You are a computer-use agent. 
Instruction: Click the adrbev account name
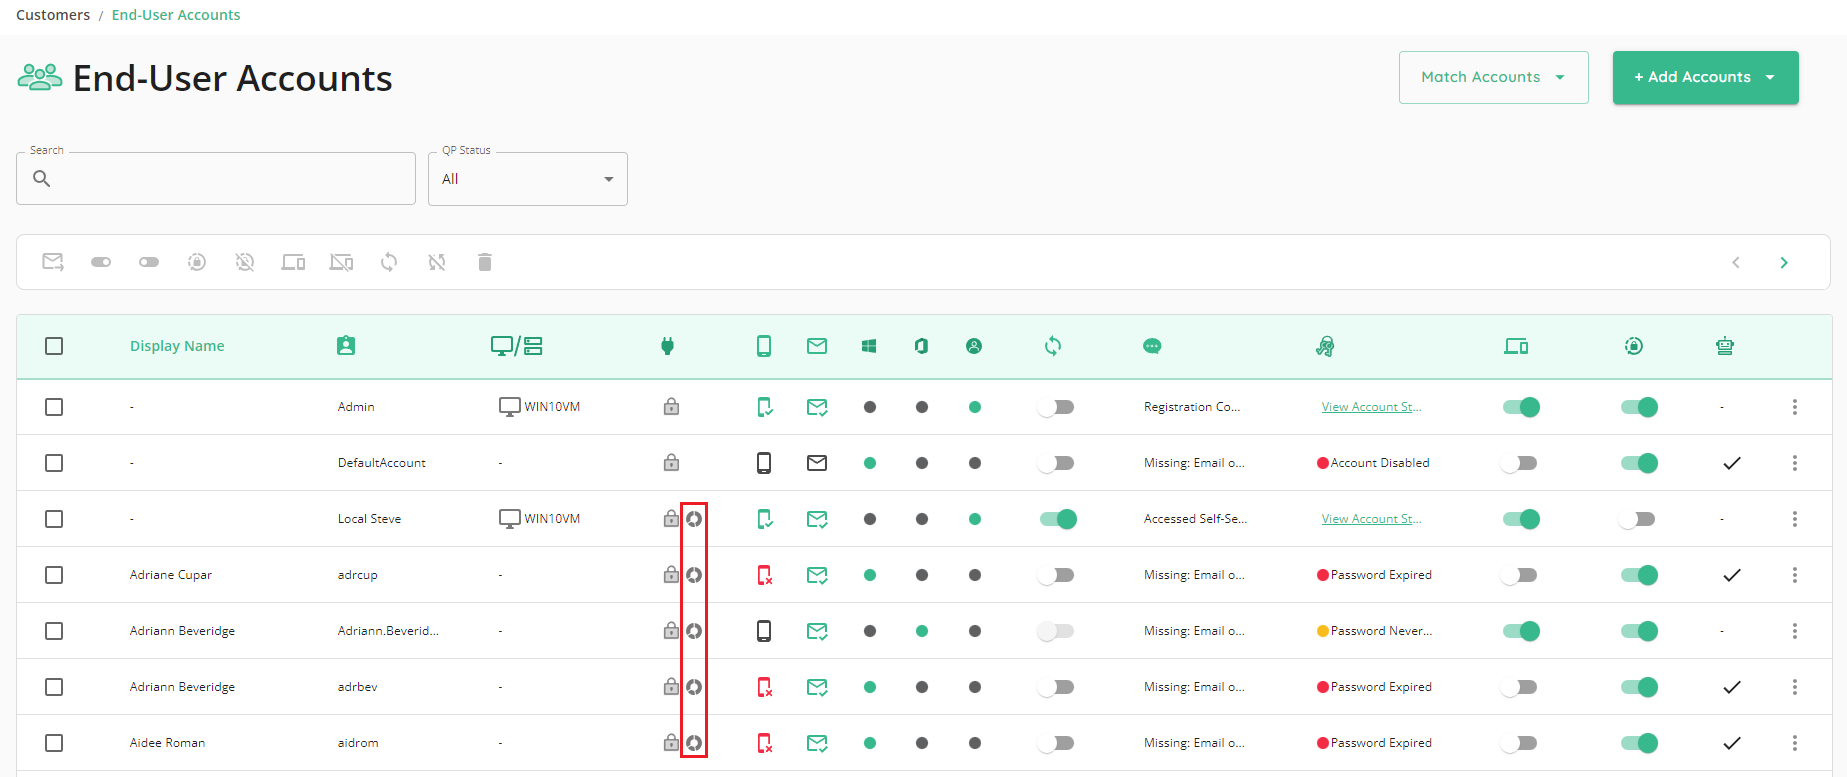(358, 687)
